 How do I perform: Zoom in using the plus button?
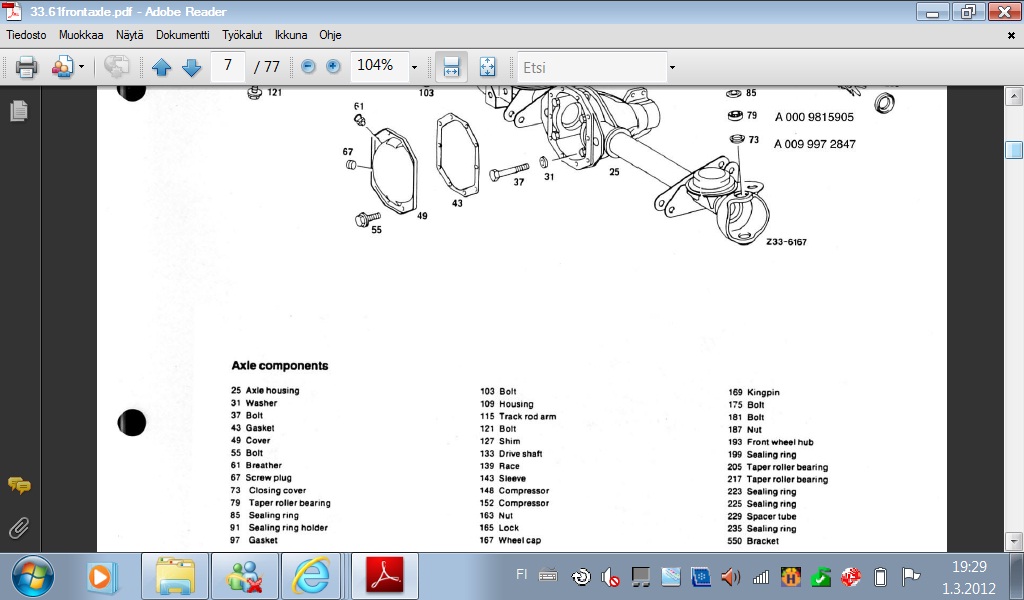click(333, 67)
